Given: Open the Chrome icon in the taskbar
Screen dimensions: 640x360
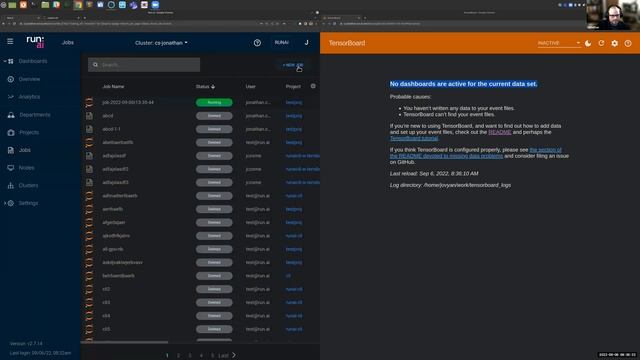Looking at the screenshot, I should coord(78,5).
